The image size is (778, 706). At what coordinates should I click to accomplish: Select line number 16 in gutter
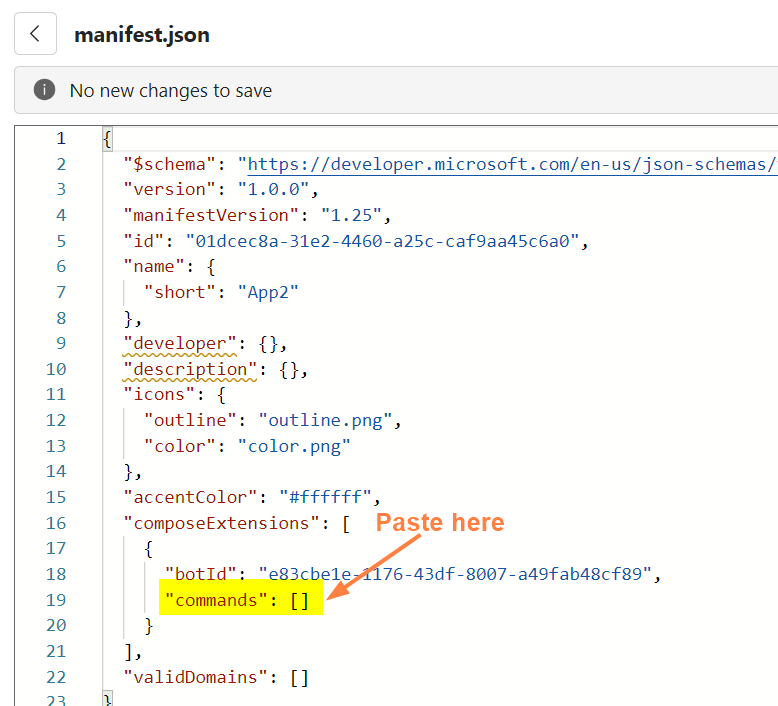pos(56,523)
